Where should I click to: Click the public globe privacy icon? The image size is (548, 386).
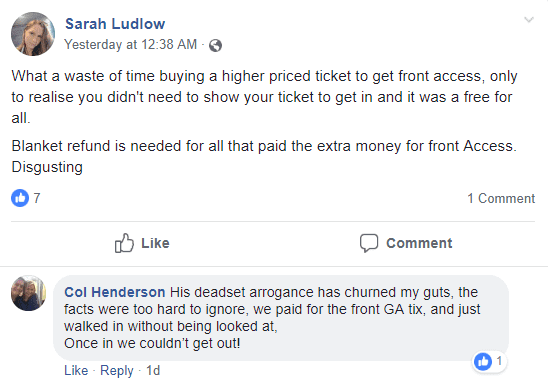(x=215, y=45)
